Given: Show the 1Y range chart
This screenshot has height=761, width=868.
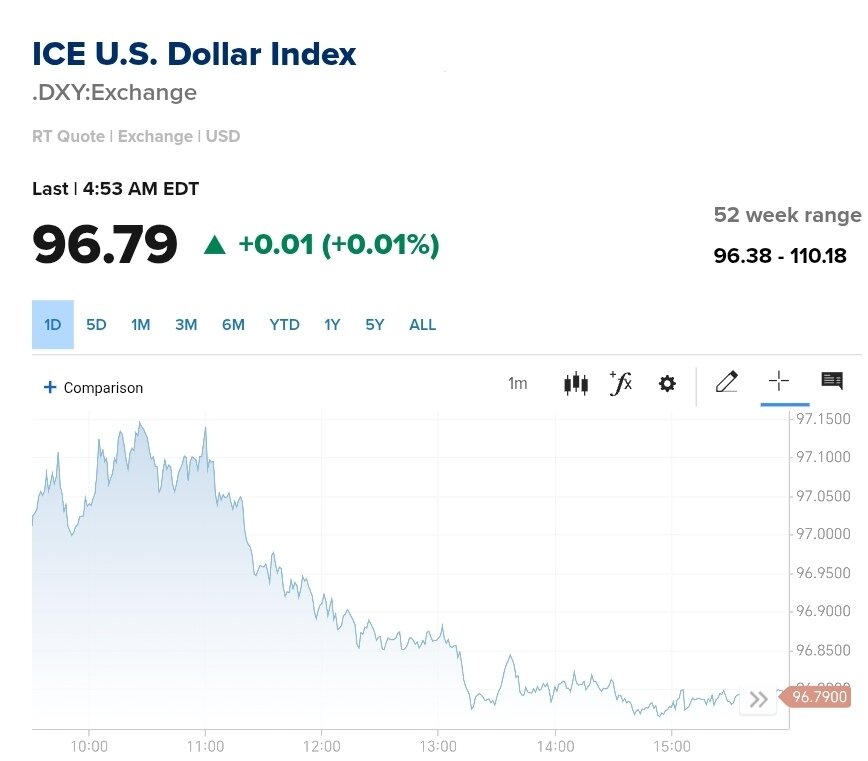Looking at the screenshot, I should pyautogui.click(x=332, y=324).
